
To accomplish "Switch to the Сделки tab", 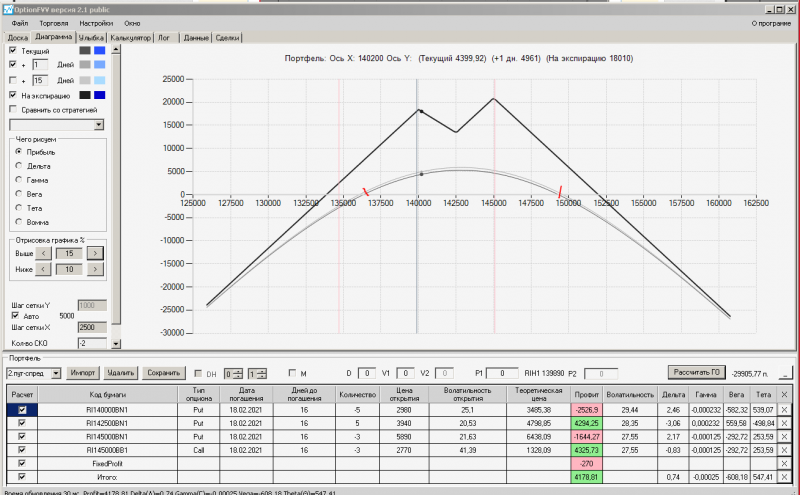I will [x=227, y=38].
